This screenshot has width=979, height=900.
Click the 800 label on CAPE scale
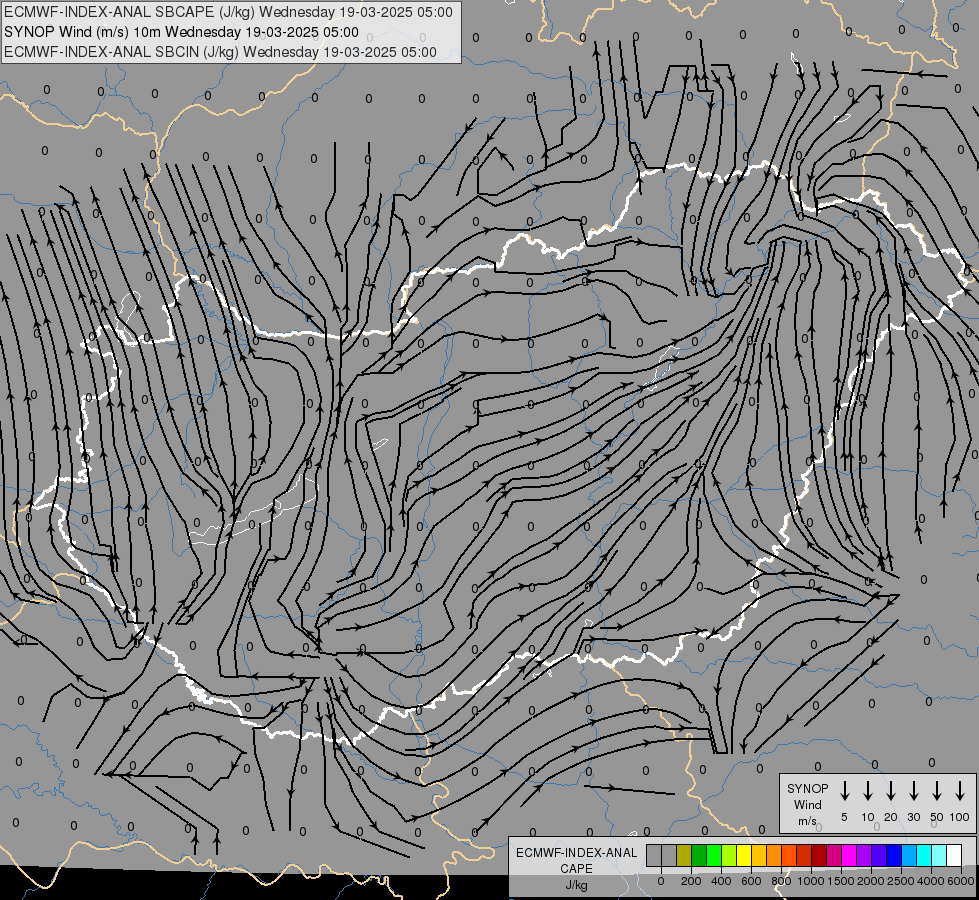pos(781,881)
